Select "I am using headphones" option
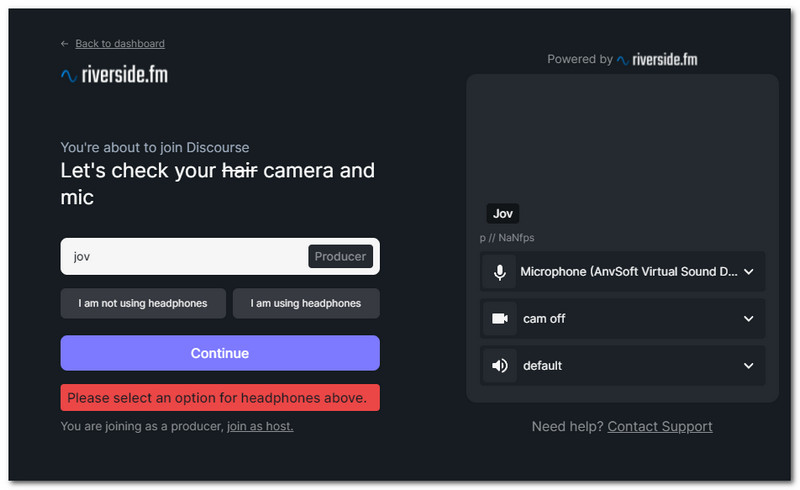Viewport: 800px width, 490px height. point(306,303)
